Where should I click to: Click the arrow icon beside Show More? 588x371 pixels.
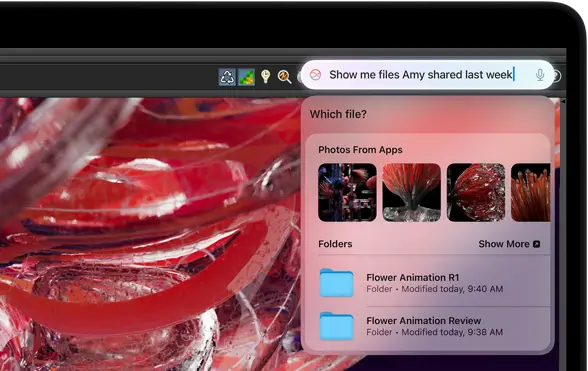pos(537,244)
